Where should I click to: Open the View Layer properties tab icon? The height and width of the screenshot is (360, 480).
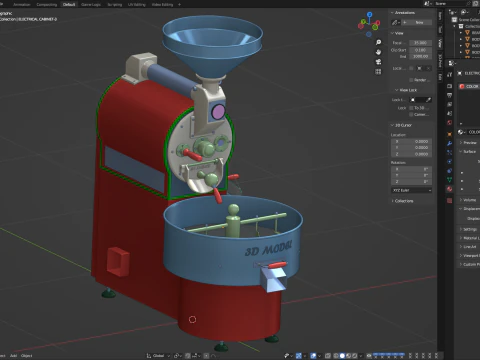pyautogui.click(x=449, y=104)
